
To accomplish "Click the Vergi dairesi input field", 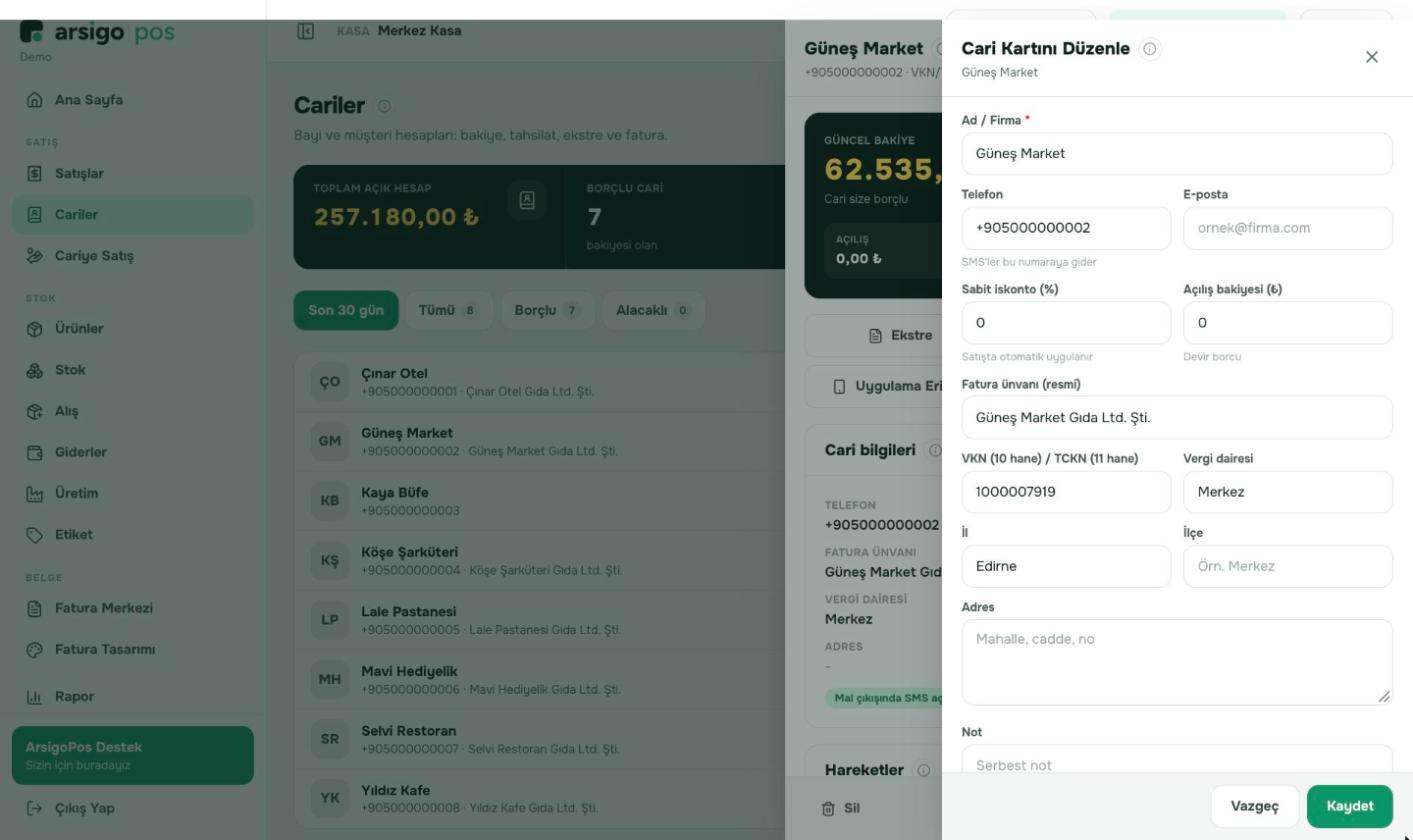I will pyautogui.click(x=1288, y=492).
